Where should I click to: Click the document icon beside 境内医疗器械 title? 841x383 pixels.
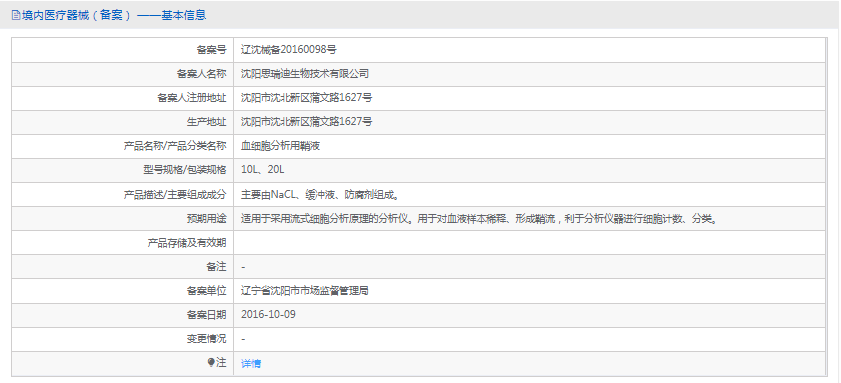pyautogui.click(x=16, y=16)
